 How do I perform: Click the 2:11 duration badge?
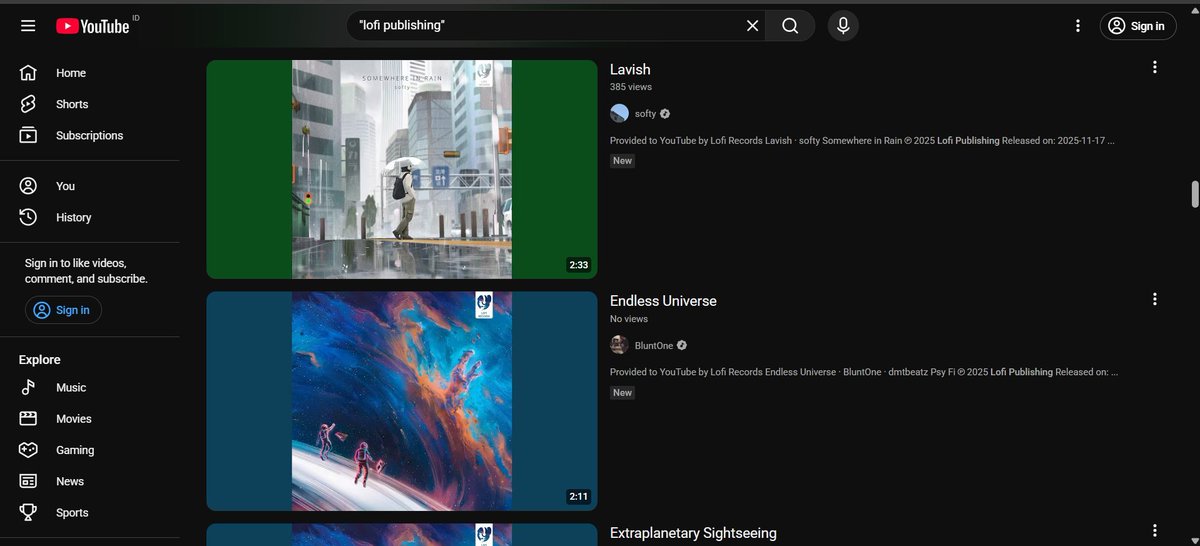click(x=579, y=497)
